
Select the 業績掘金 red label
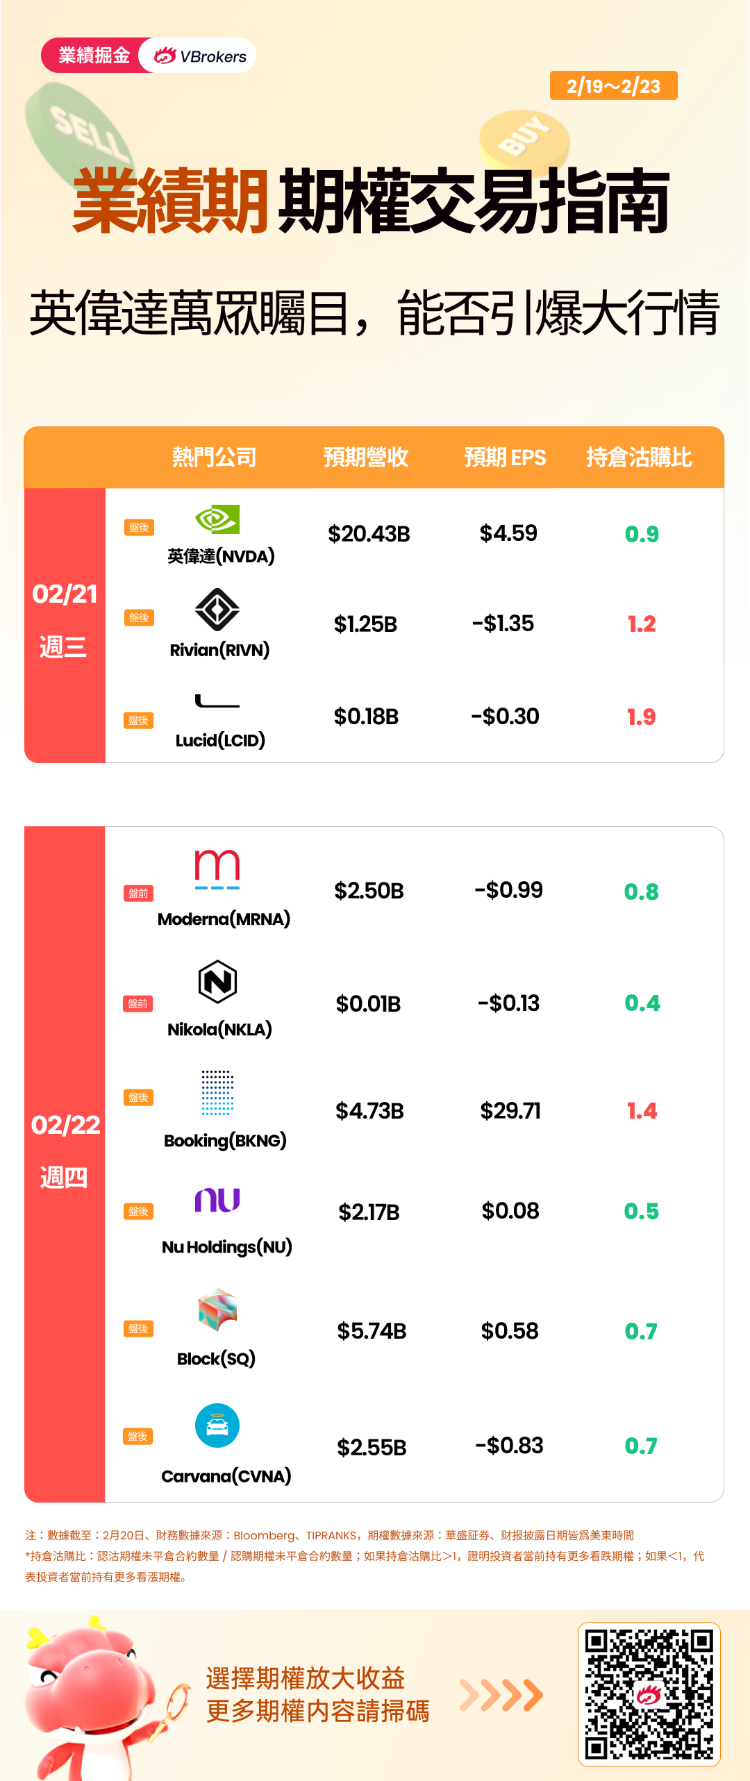92,56
